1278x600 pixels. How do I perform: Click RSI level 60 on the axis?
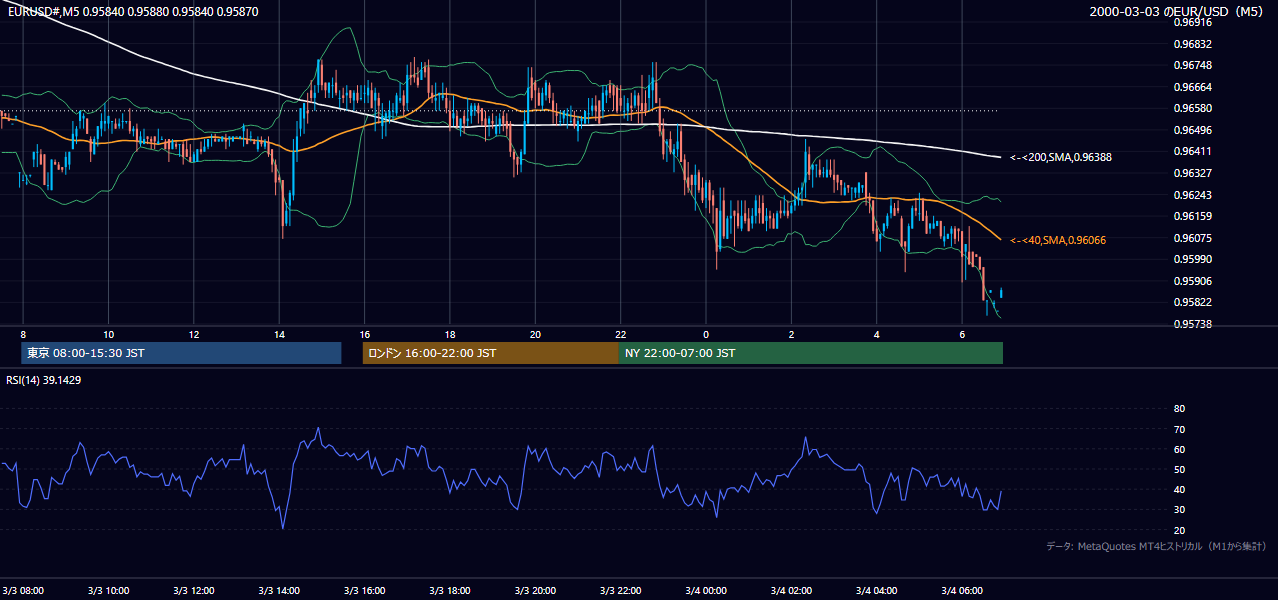1179,449
